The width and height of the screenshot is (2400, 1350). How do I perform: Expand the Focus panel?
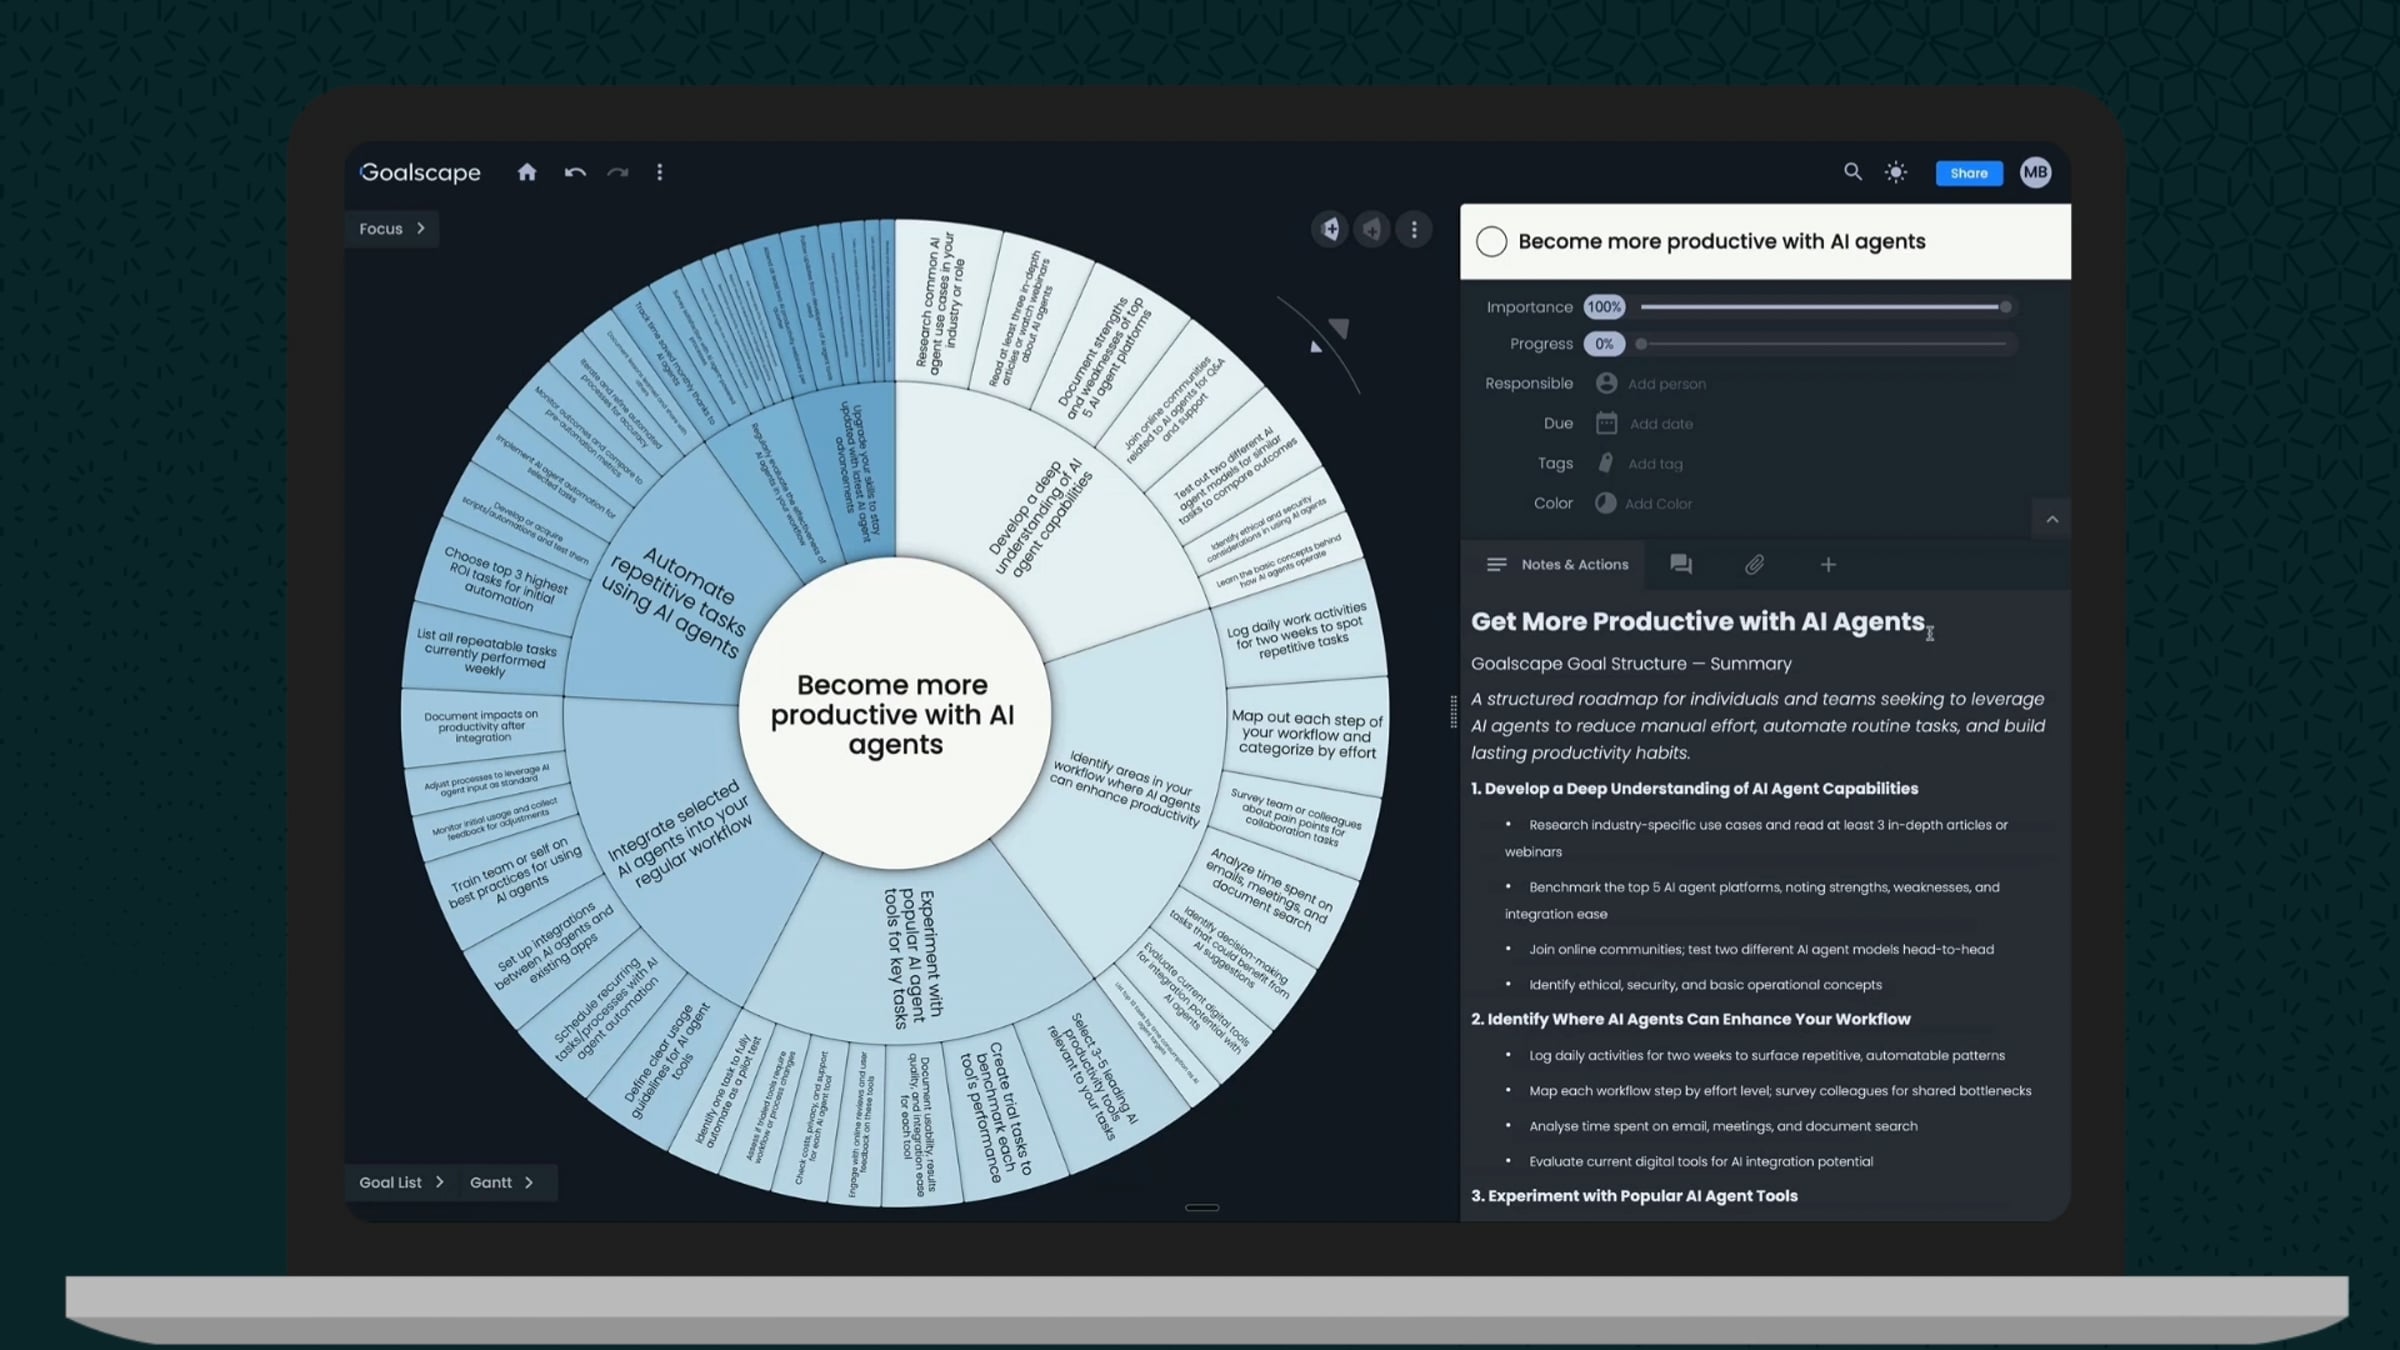(392, 229)
